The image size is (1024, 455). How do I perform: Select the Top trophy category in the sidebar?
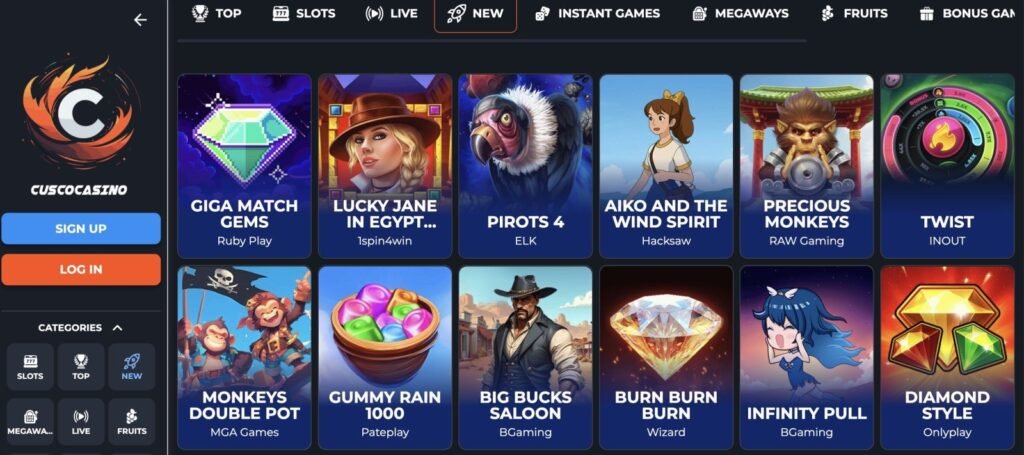pyautogui.click(x=81, y=367)
